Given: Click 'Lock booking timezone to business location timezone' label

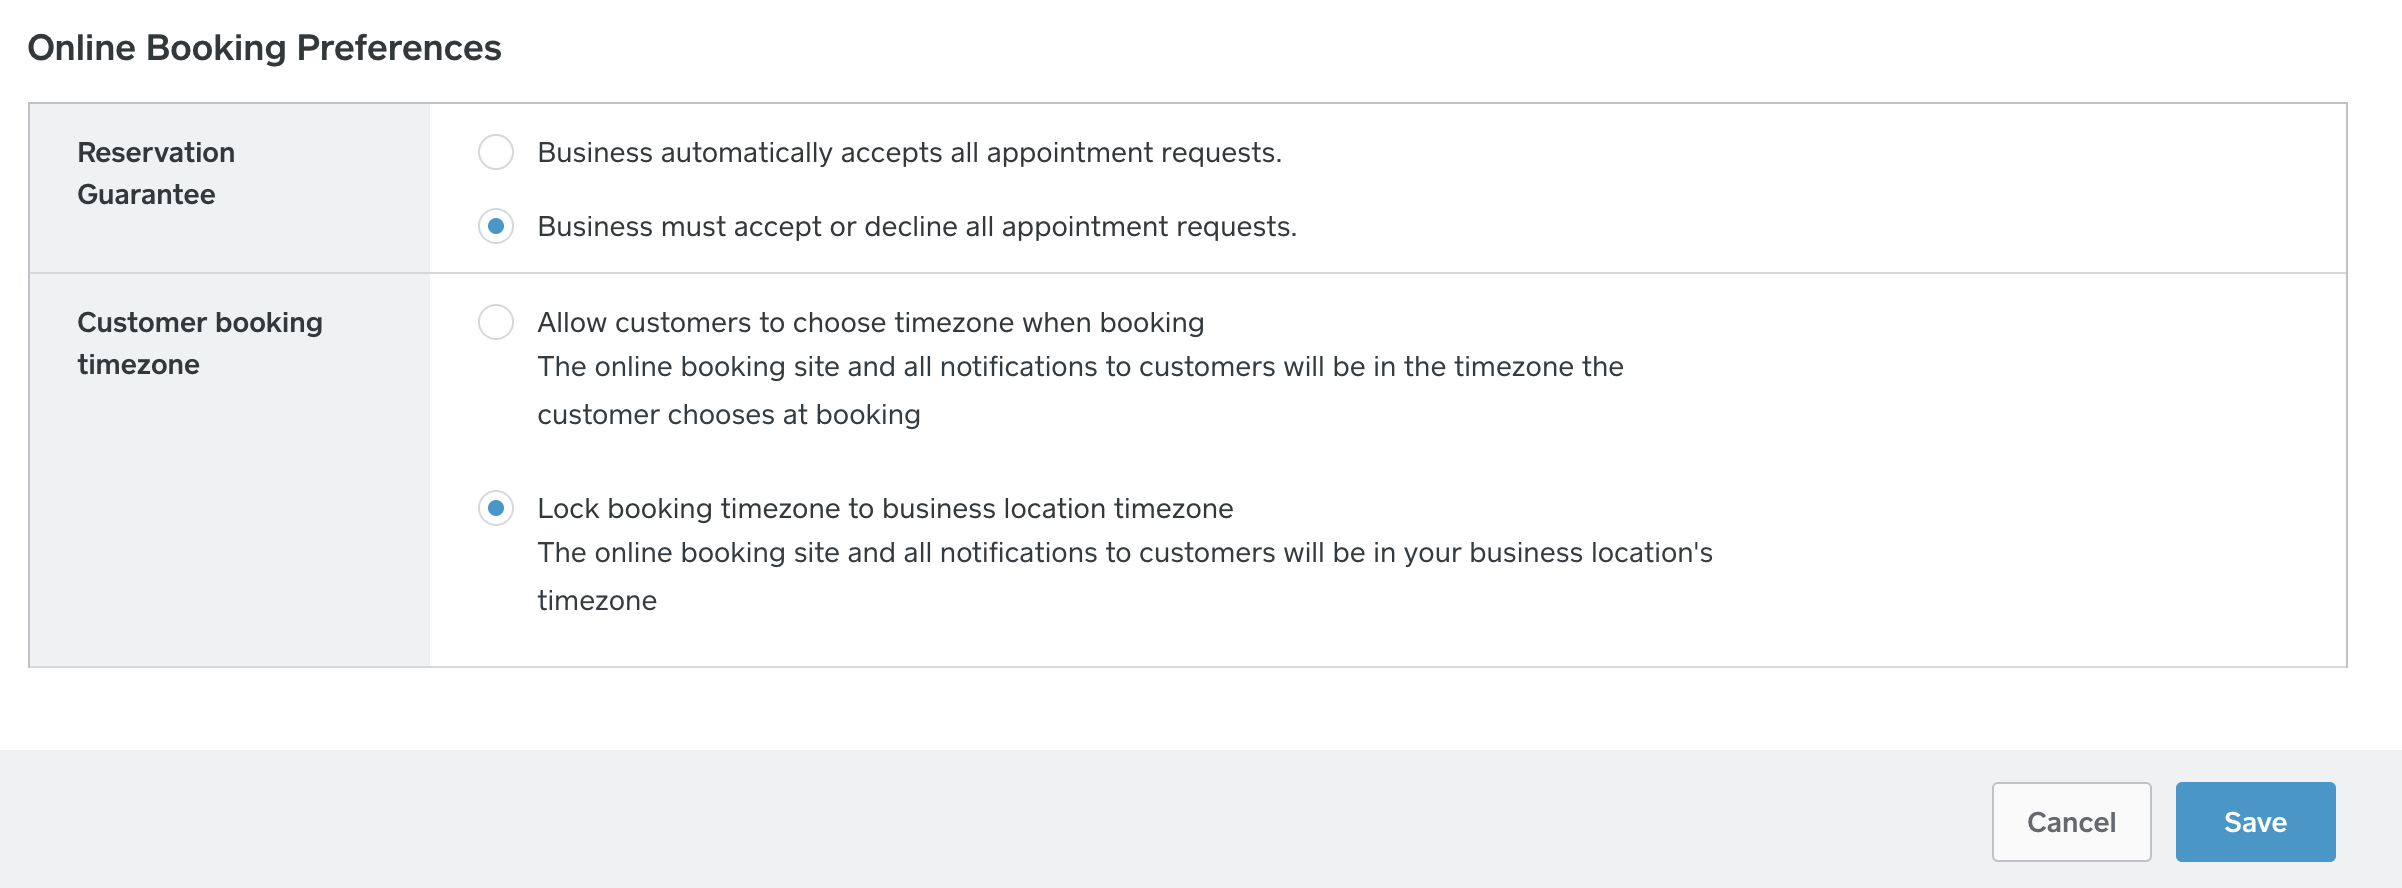Looking at the screenshot, I should (885, 509).
